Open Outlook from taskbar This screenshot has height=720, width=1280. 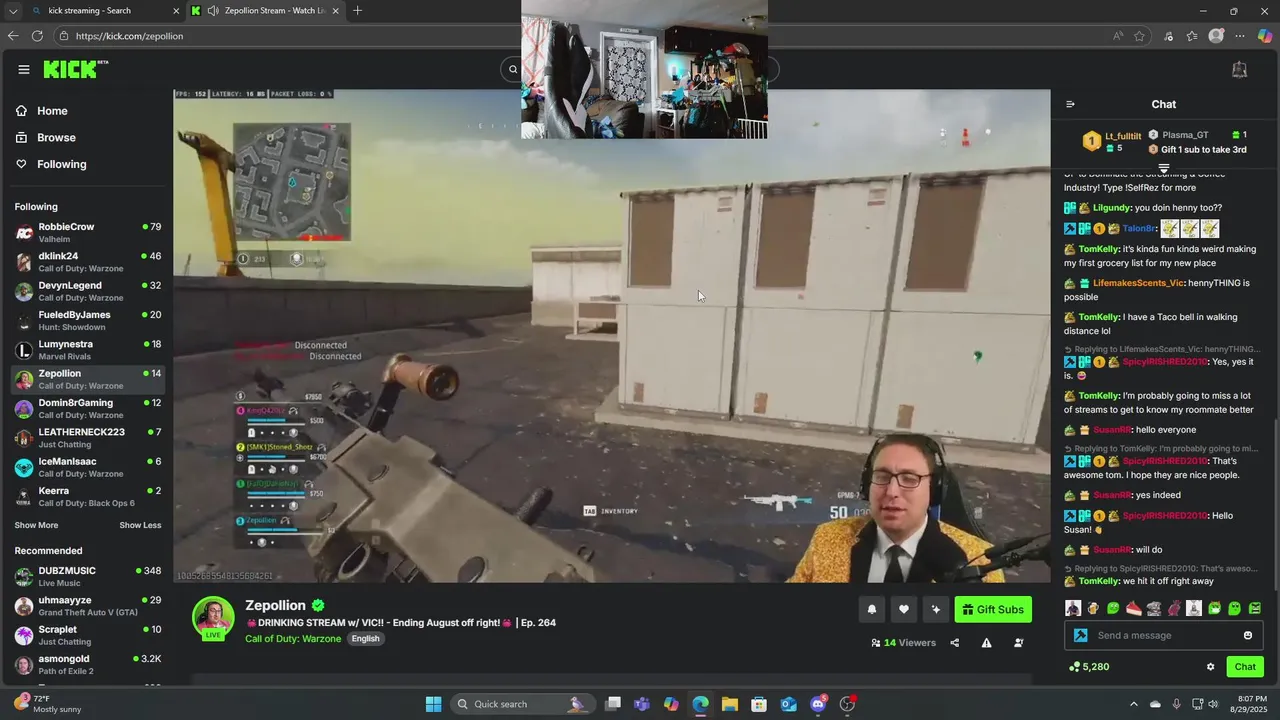[x=788, y=704]
